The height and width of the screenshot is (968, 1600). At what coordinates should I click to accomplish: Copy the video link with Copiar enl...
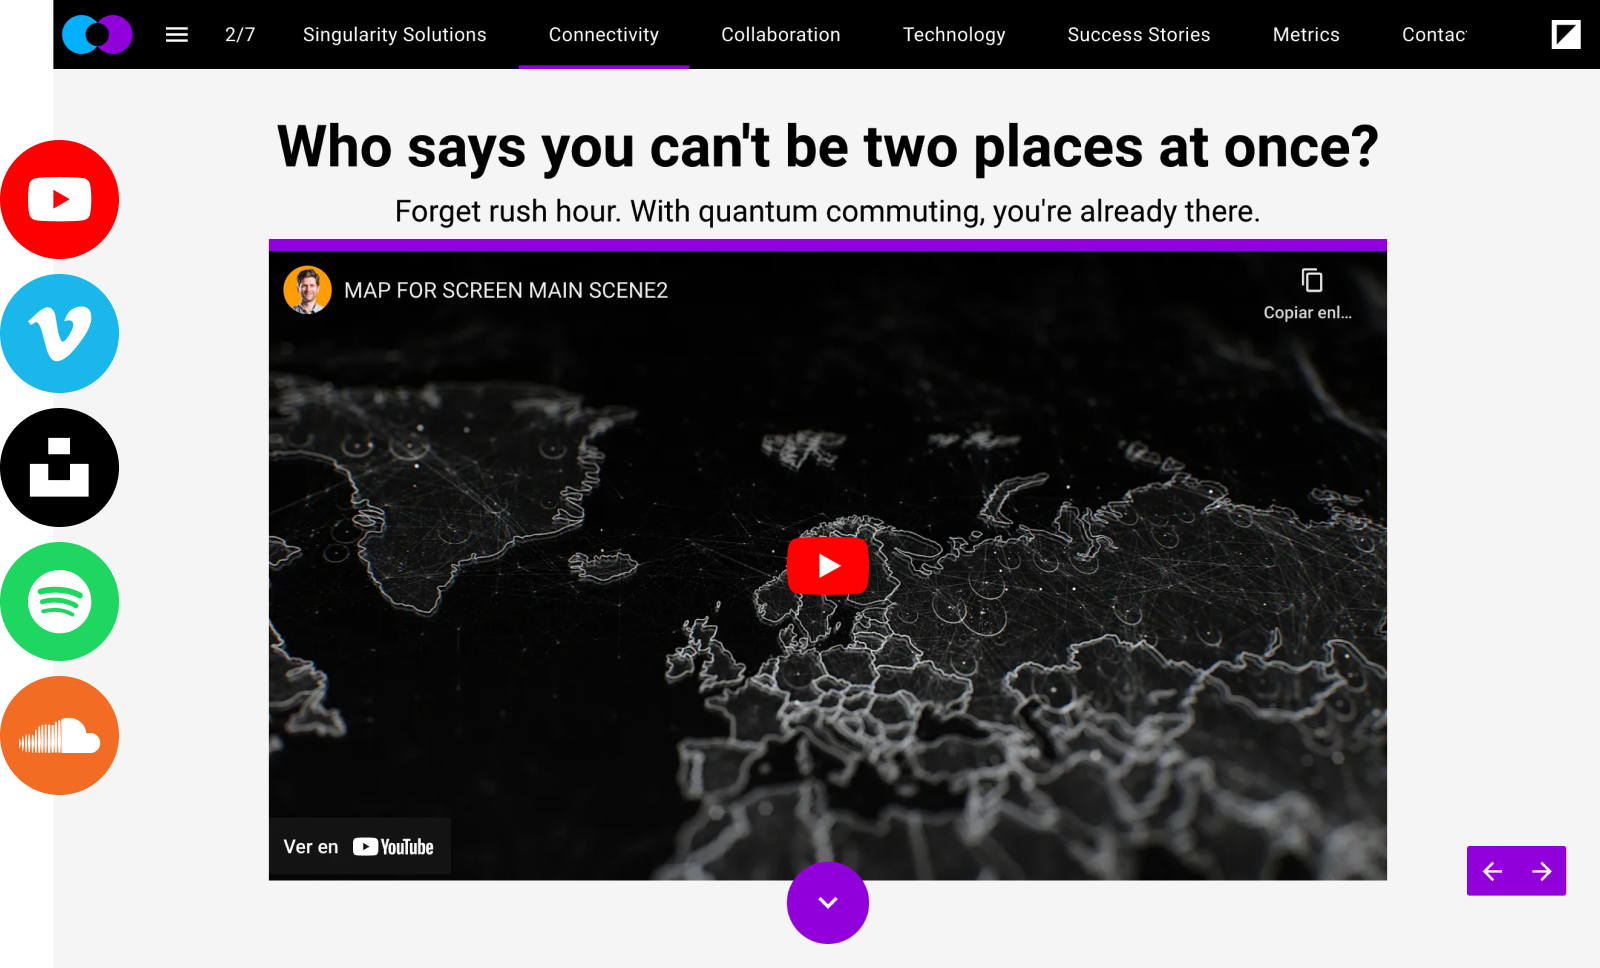click(1308, 294)
